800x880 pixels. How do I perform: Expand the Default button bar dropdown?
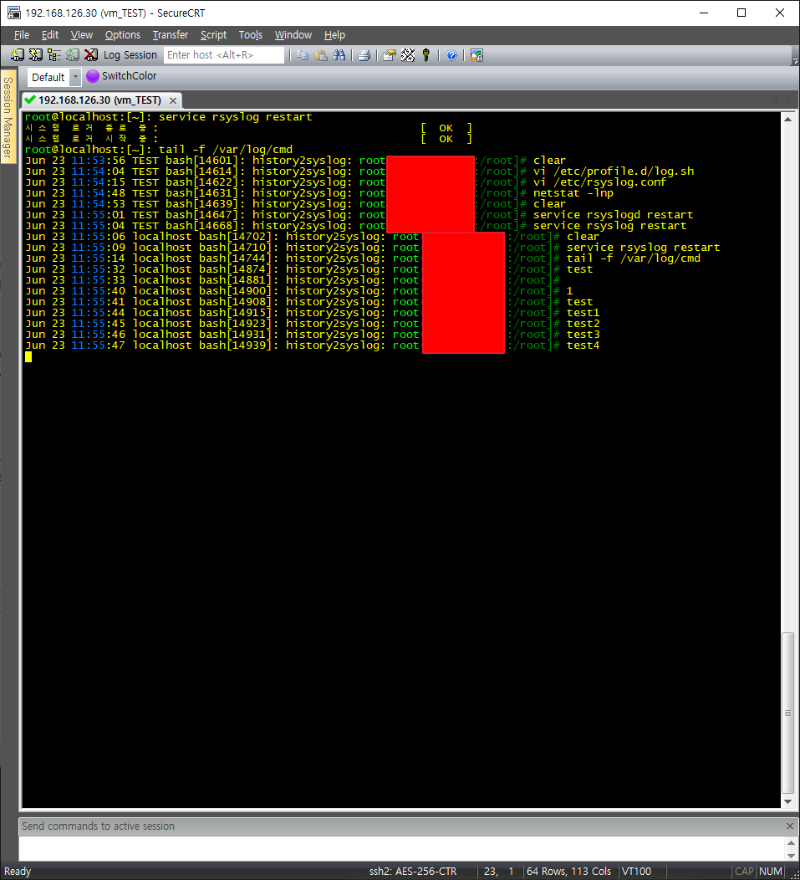[75, 77]
